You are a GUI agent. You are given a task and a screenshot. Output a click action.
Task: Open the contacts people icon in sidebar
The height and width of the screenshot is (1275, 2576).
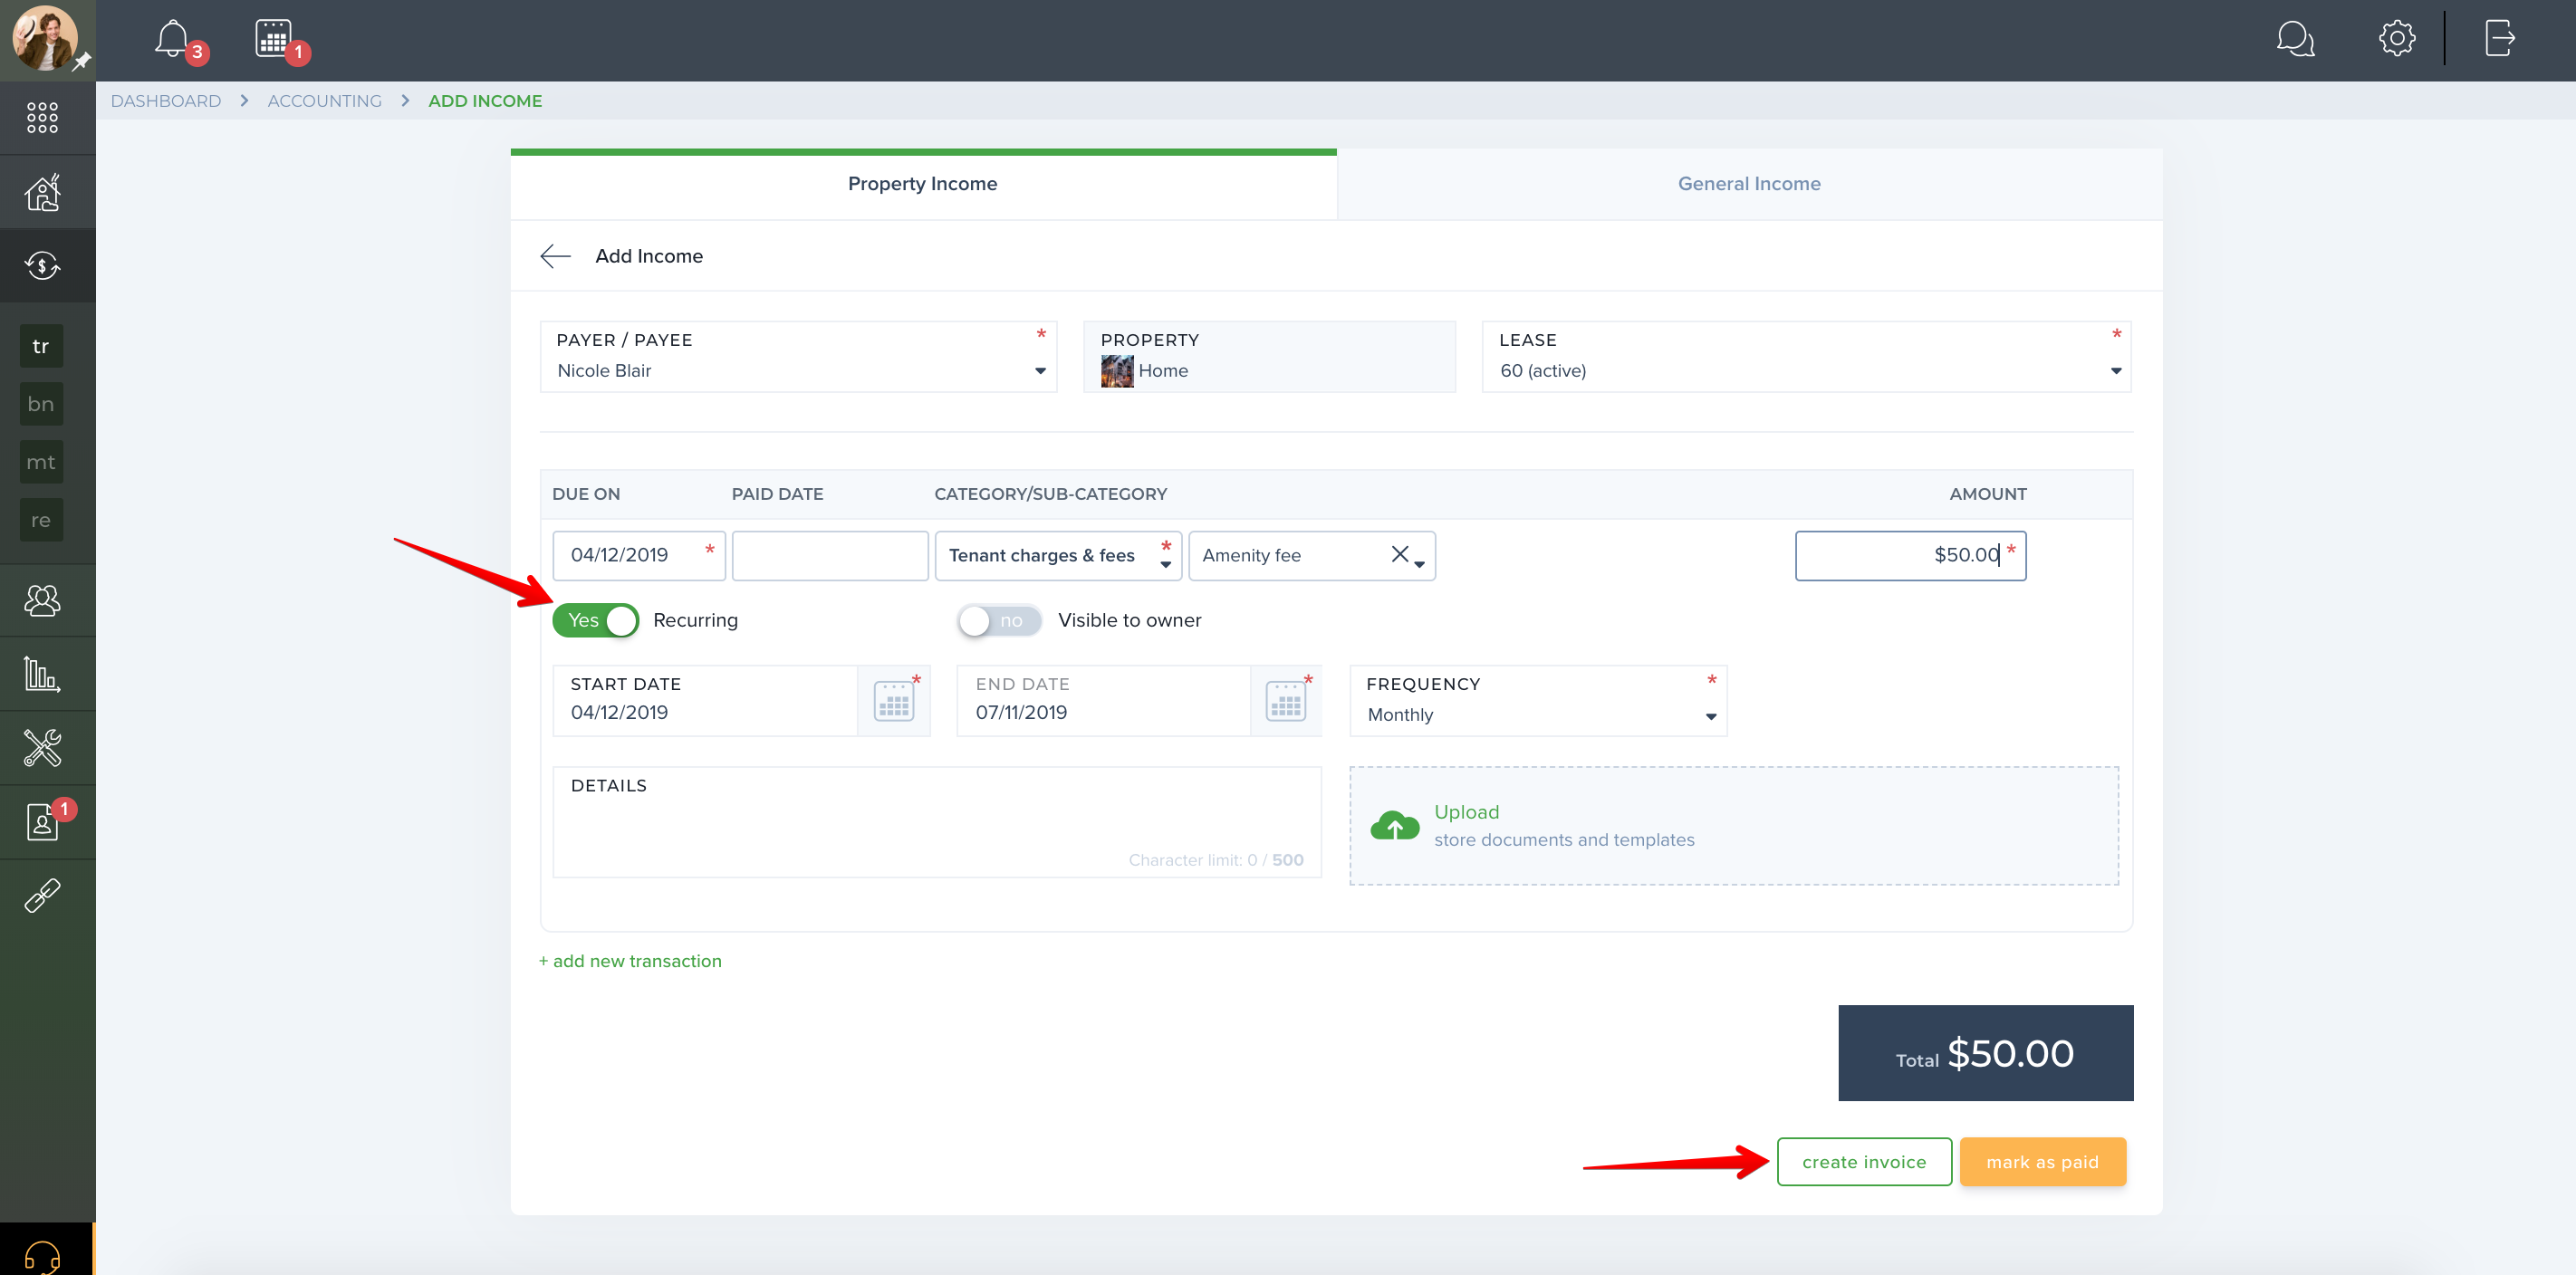(42, 601)
